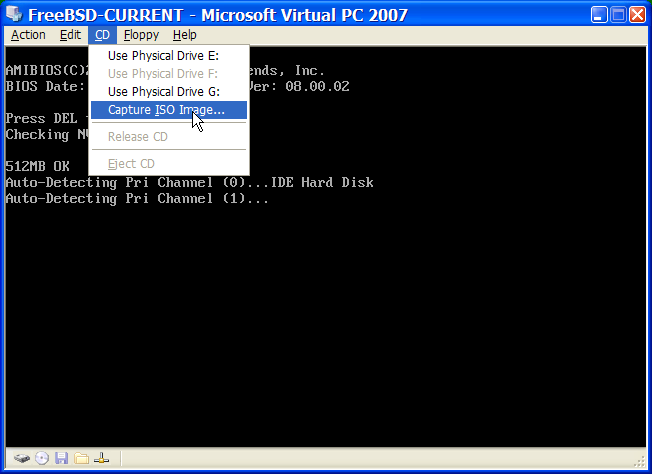This screenshot has width=652, height=474.
Task: Maximize the Virtual PC window
Action: click(617, 15)
